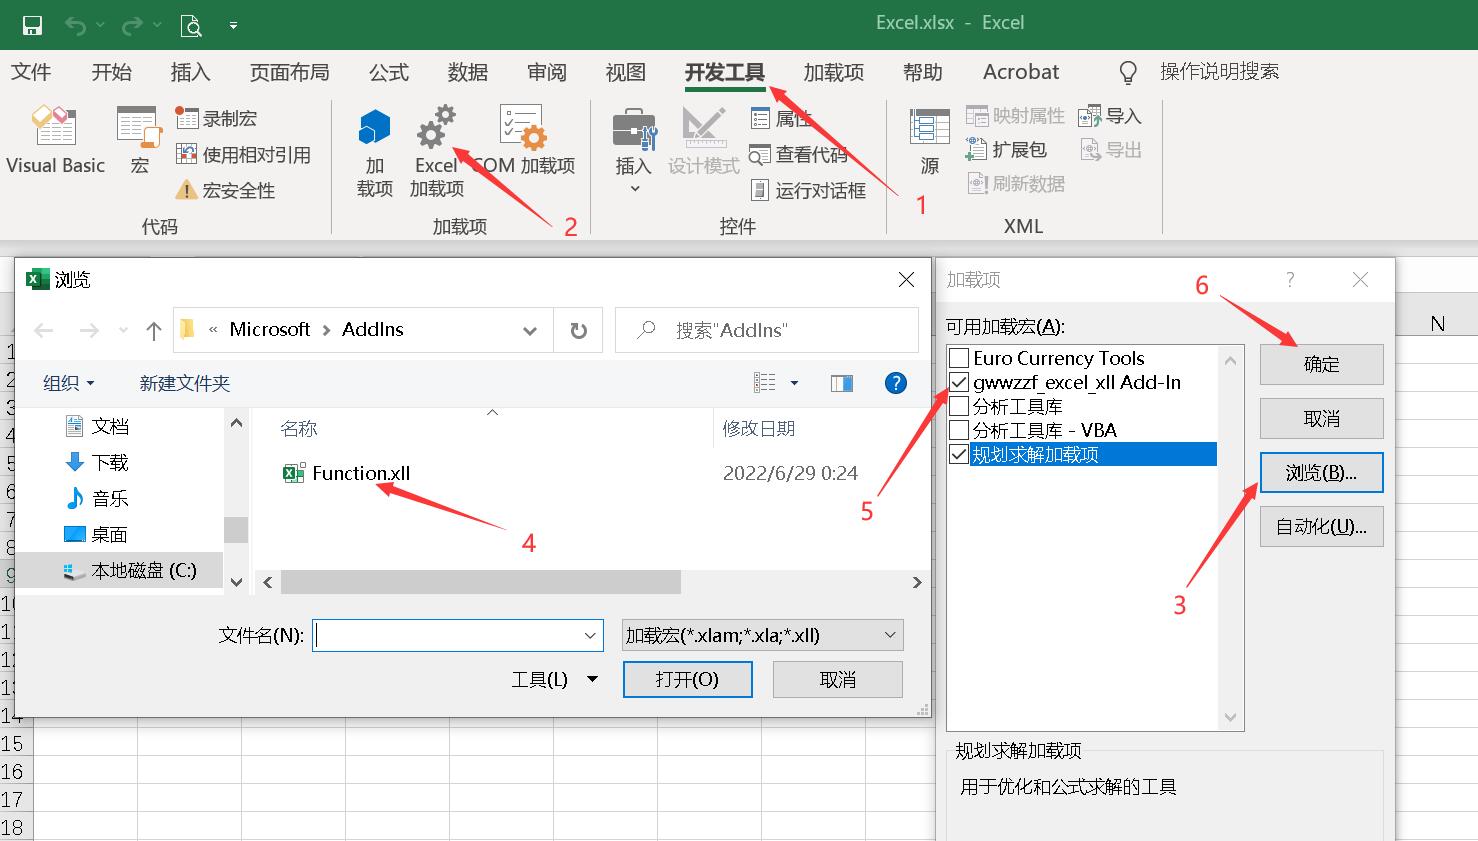The width and height of the screenshot is (1478, 841).
Task: Open Browse dialog help icon
Action: coord(896,383)
